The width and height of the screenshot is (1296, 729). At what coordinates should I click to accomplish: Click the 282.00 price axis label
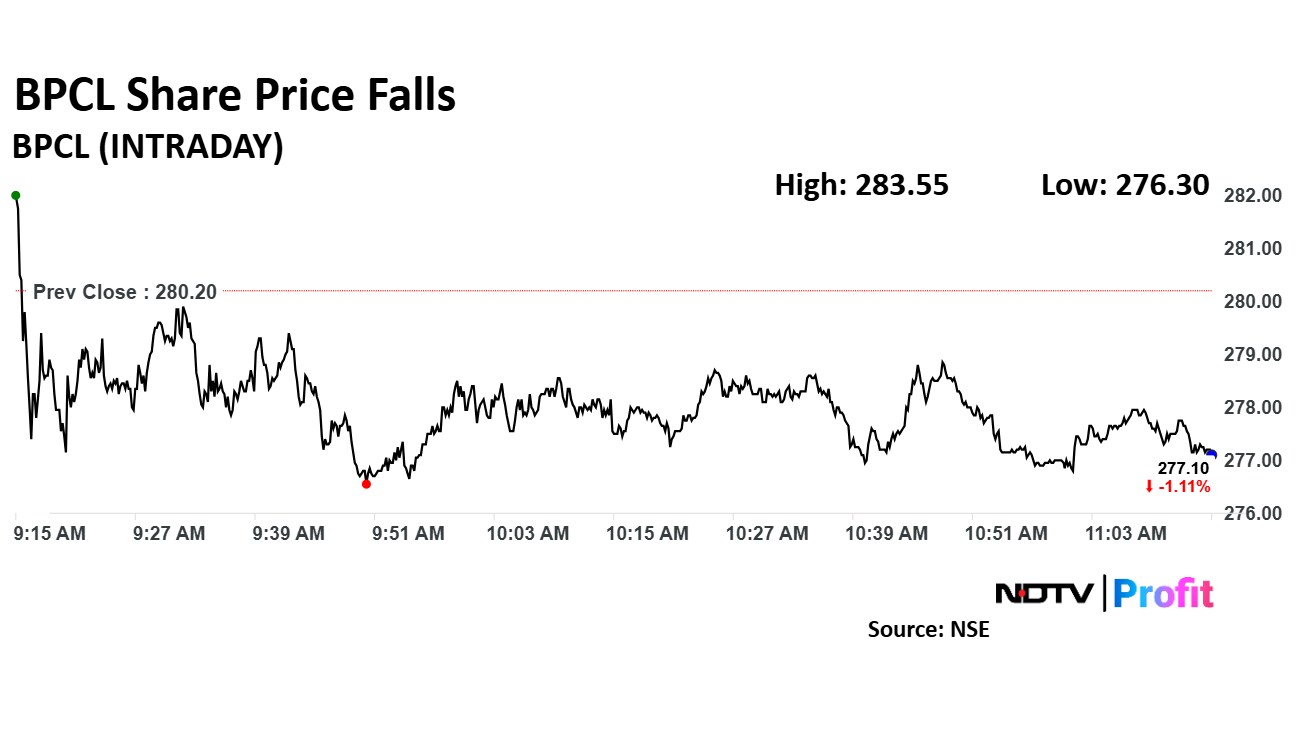coord(1253,196)
